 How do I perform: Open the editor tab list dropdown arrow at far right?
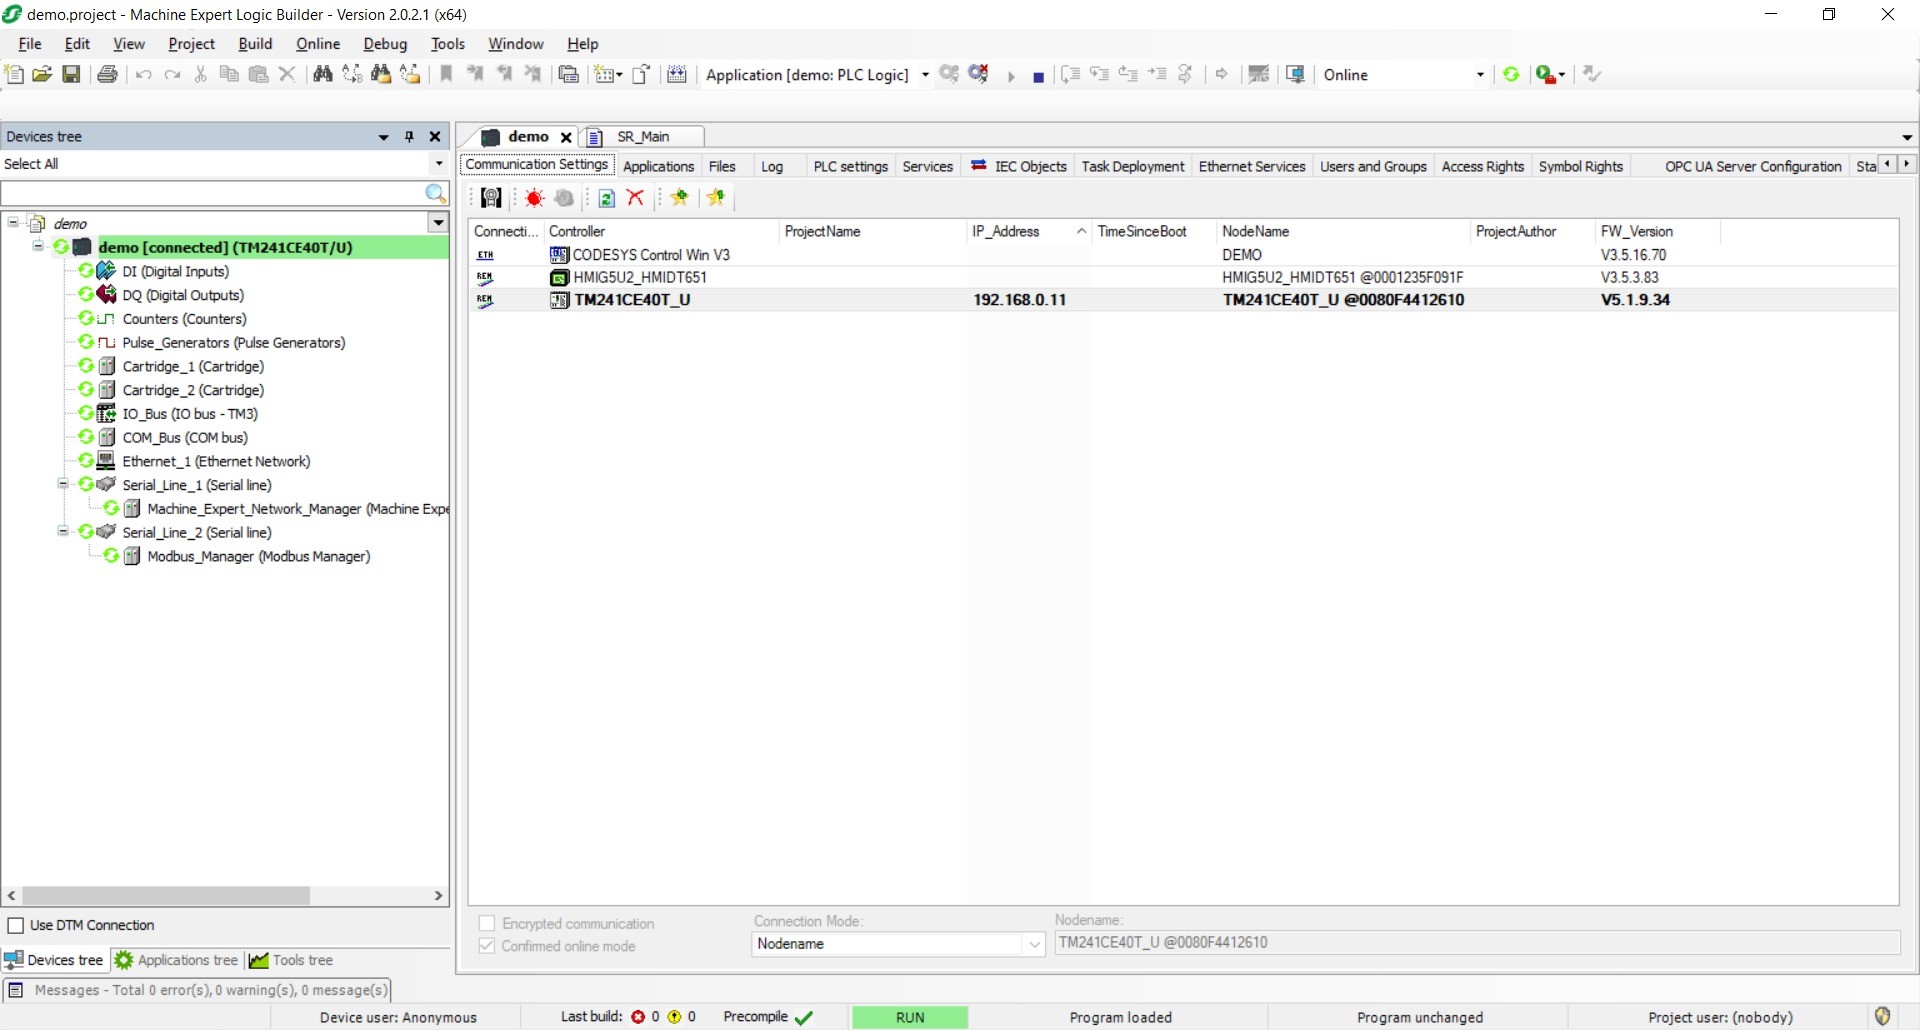[1907, 138]
